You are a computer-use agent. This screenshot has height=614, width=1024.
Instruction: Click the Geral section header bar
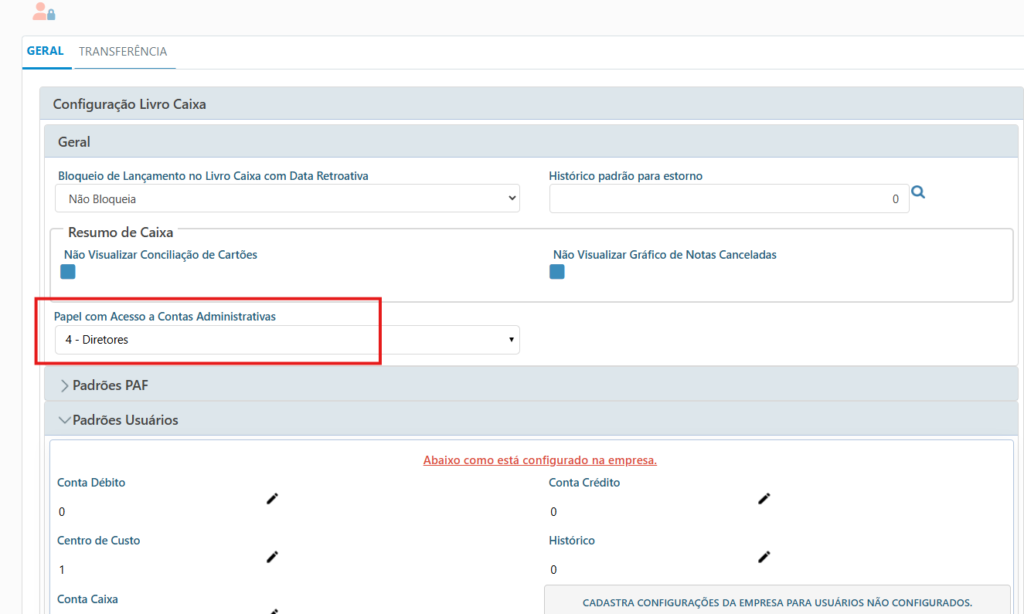(x=530, y=142)
